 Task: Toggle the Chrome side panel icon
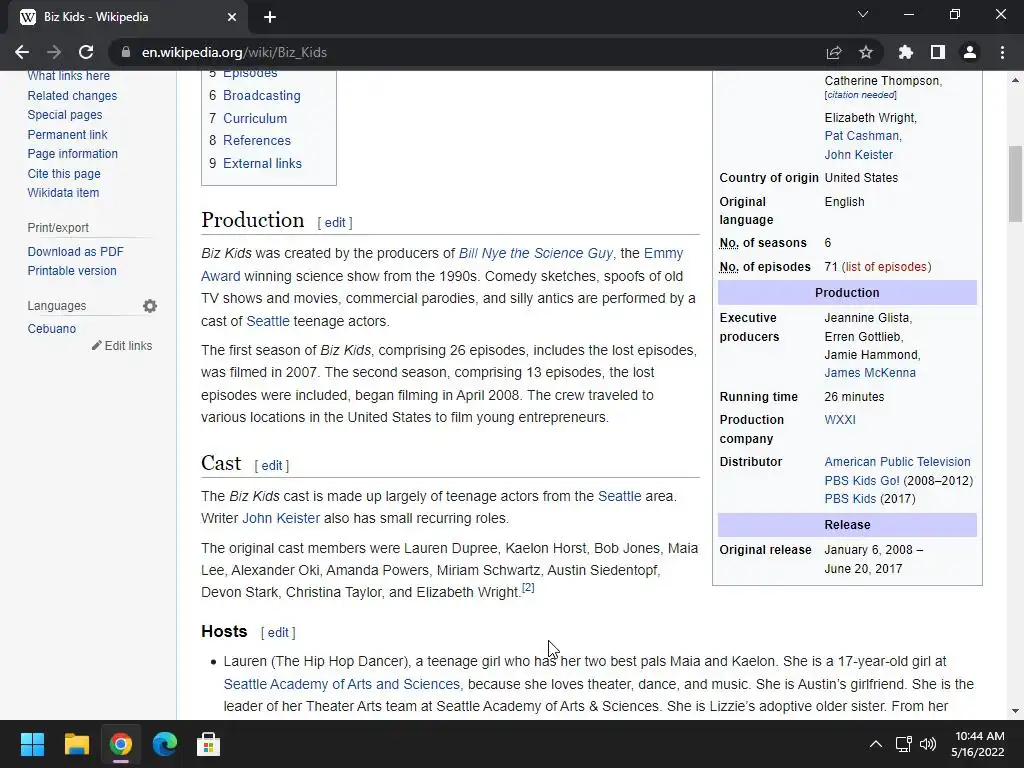[938, 52]
